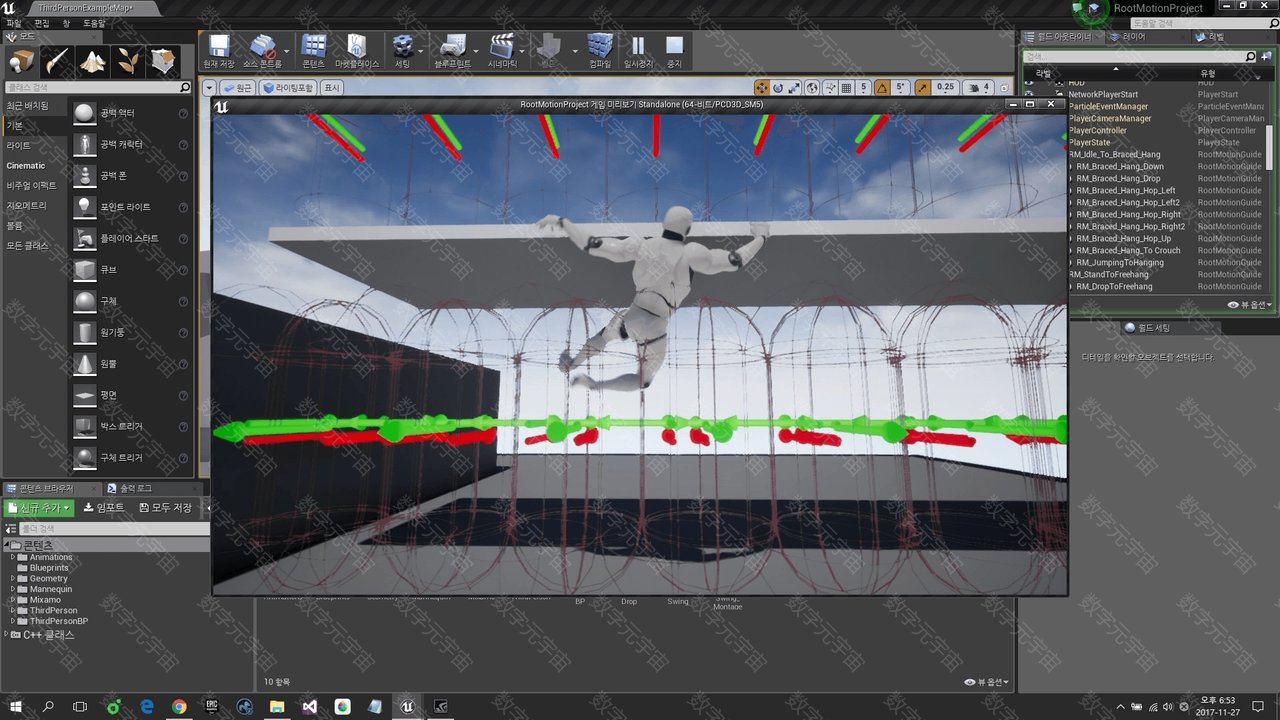Click the 임포트 button
1280x720 pixels.
point(104,508)
